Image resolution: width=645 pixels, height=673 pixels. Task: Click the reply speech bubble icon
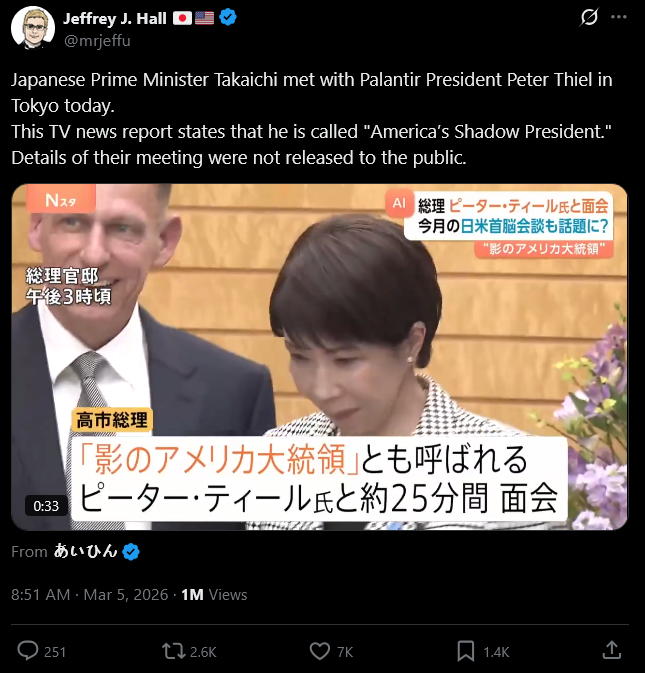coord(27,651)
